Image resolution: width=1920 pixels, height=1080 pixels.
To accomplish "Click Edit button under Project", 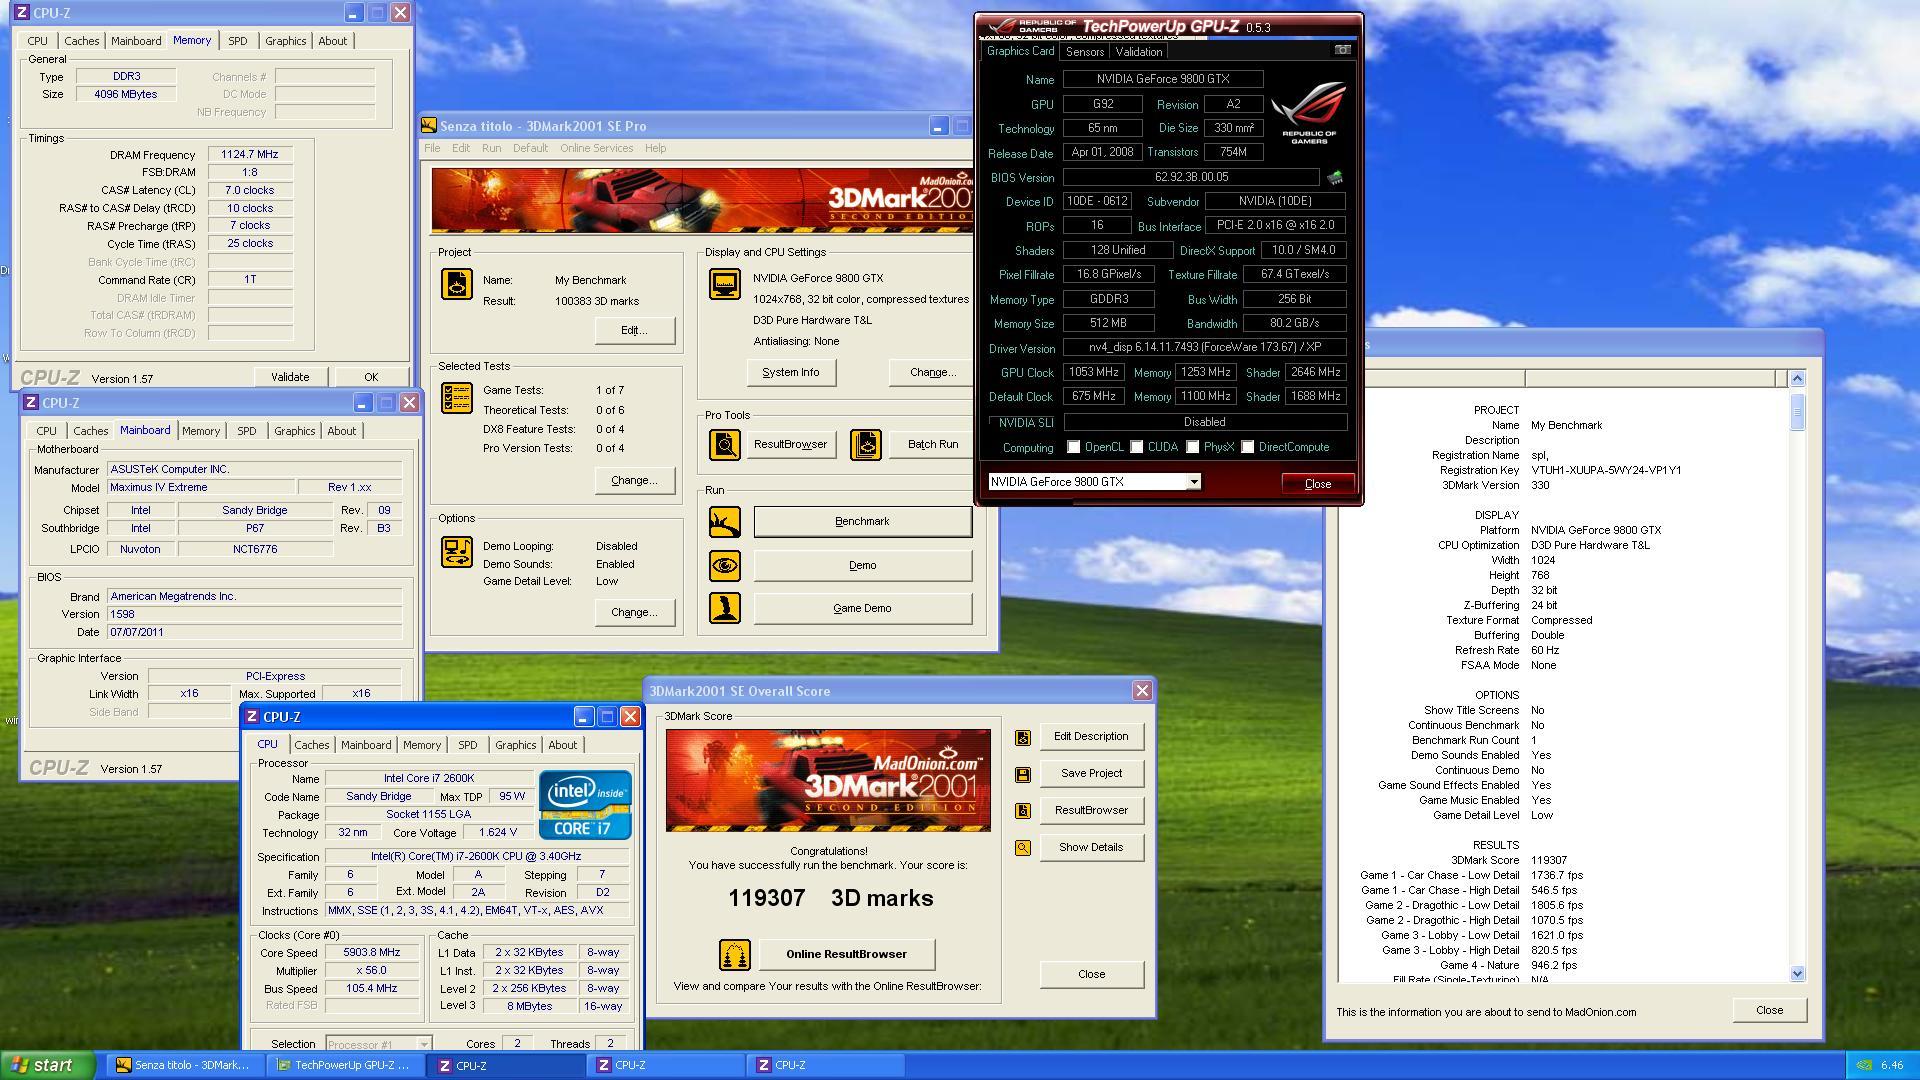I will pyautogui.click(x=634, y=330).
